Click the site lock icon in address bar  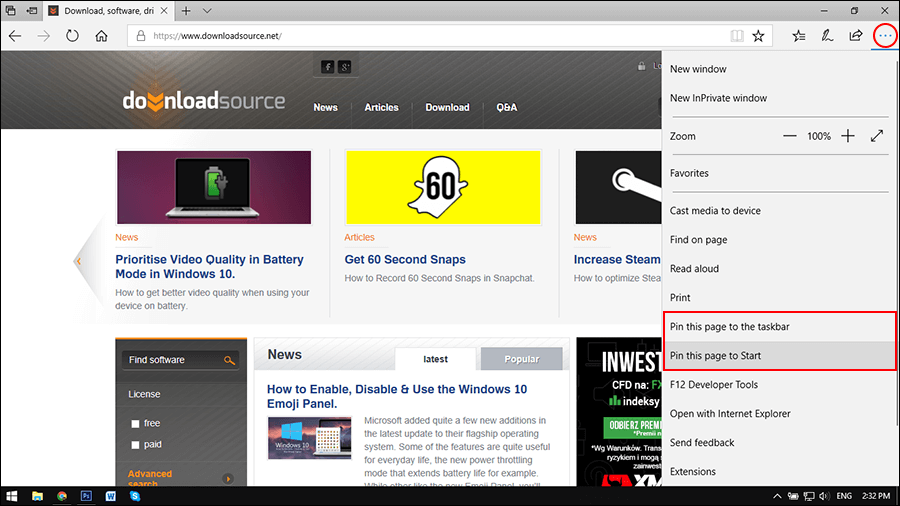141,36
